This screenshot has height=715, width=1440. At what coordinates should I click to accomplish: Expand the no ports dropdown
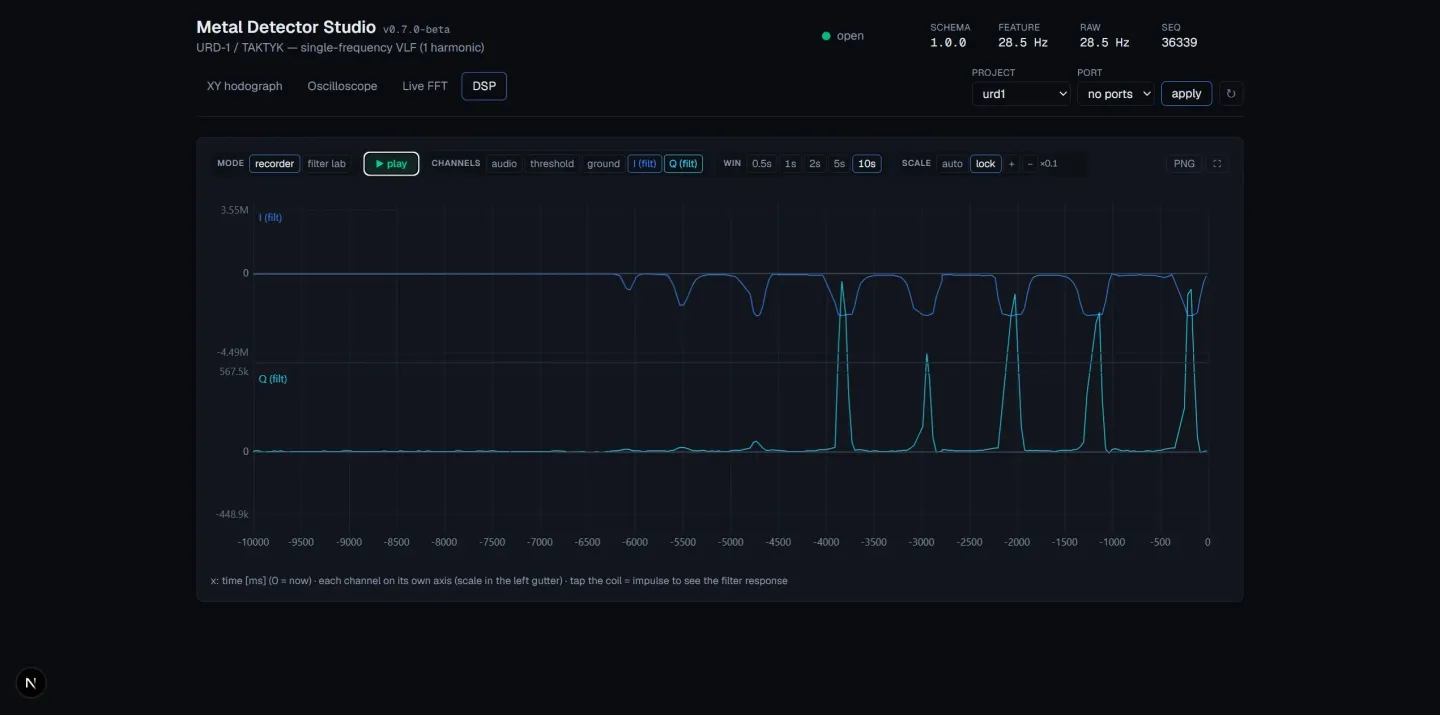click(x=1115, y=94)
